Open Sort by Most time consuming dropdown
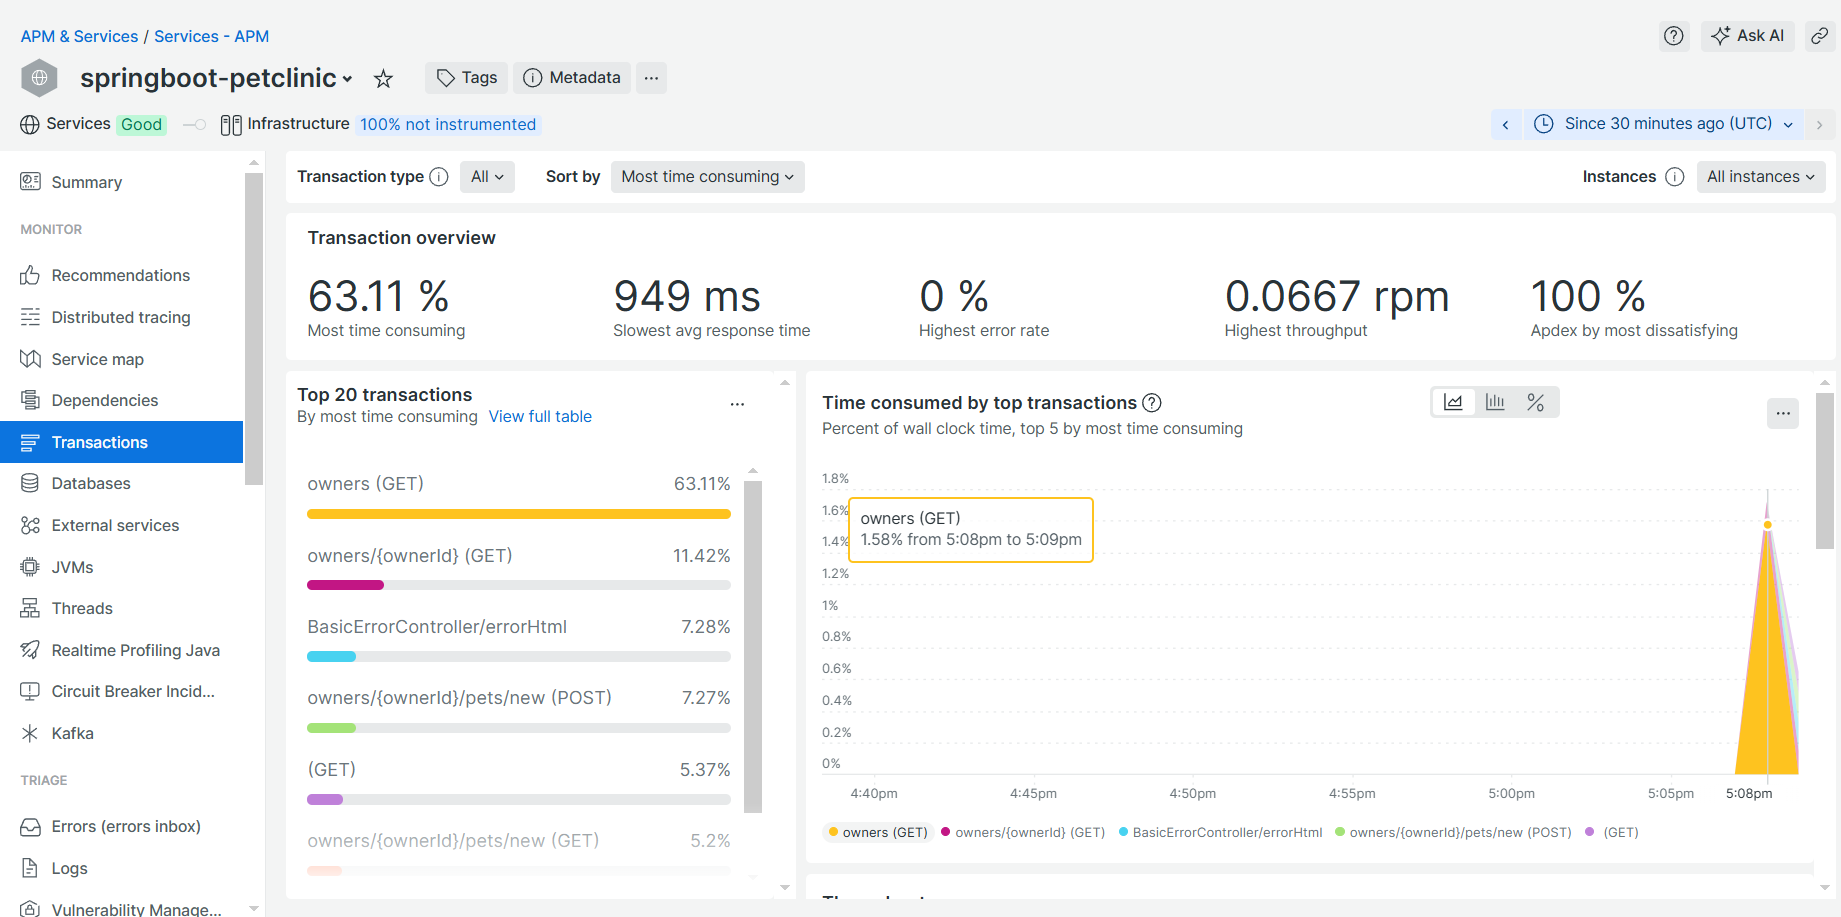1841x917 pixels. point(707,177)
